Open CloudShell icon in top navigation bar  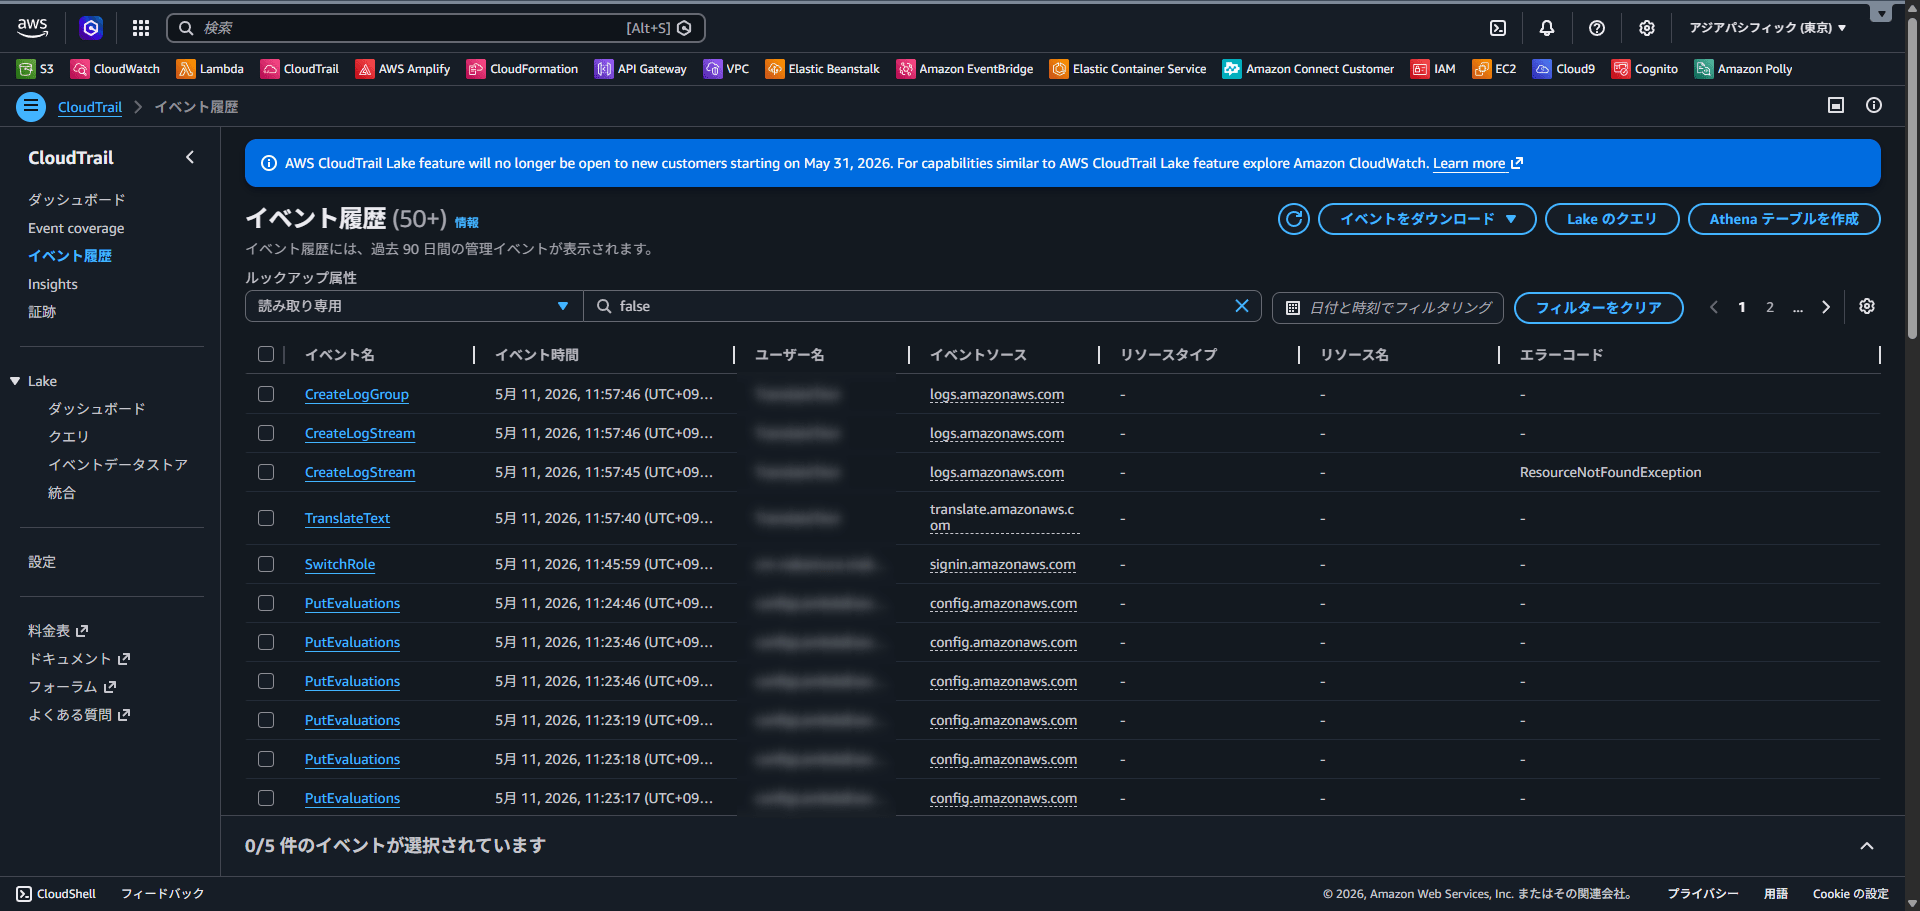[1498, 28]
